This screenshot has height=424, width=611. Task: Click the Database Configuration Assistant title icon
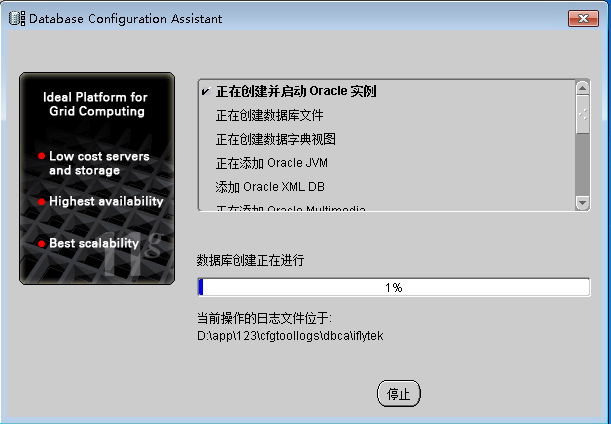click(x=17, y=18)
